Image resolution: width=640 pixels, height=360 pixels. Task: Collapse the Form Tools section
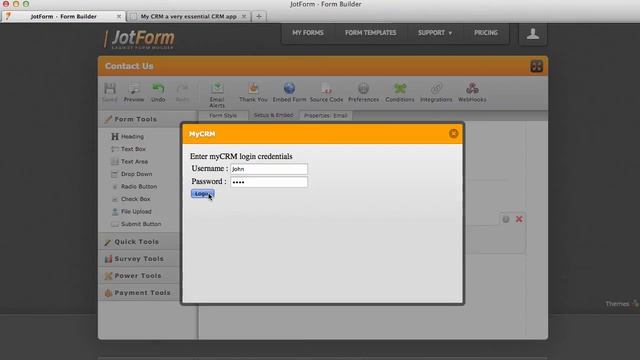[139, 119]
